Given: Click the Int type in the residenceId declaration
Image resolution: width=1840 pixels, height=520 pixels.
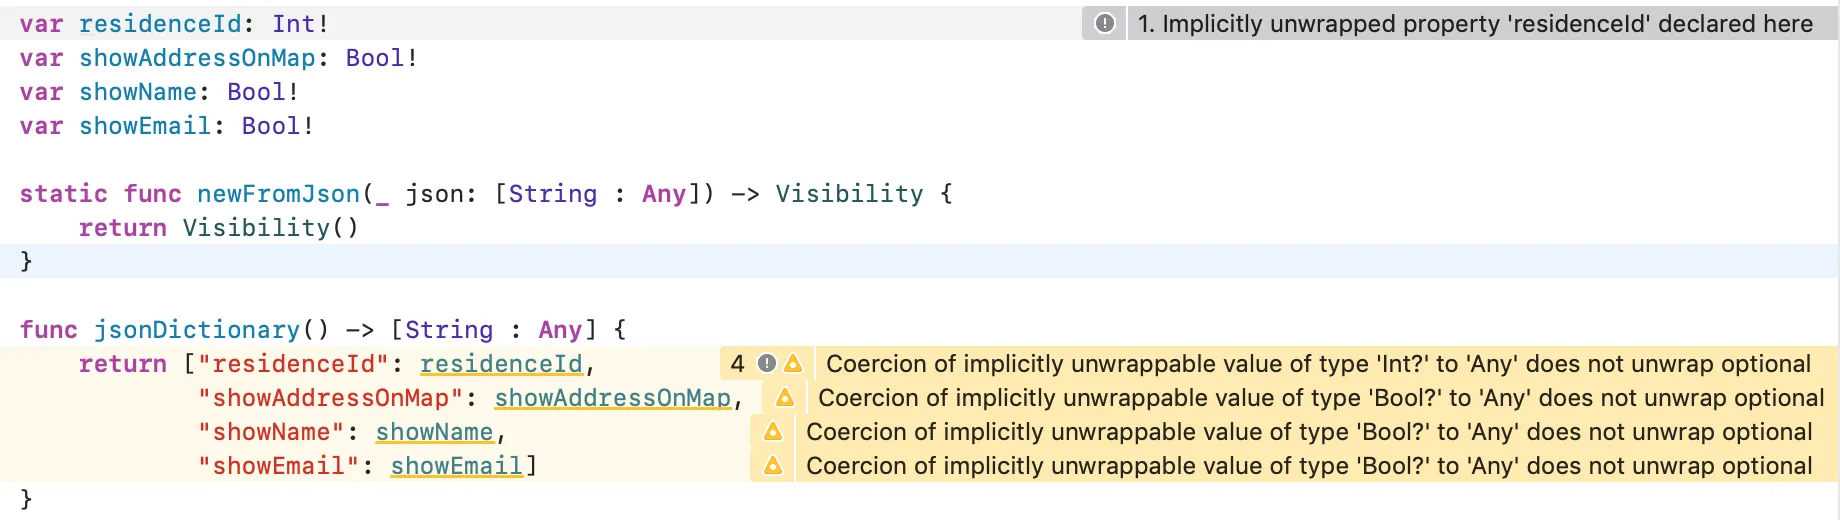Looking at the screenshot, I should click(294, 24).
